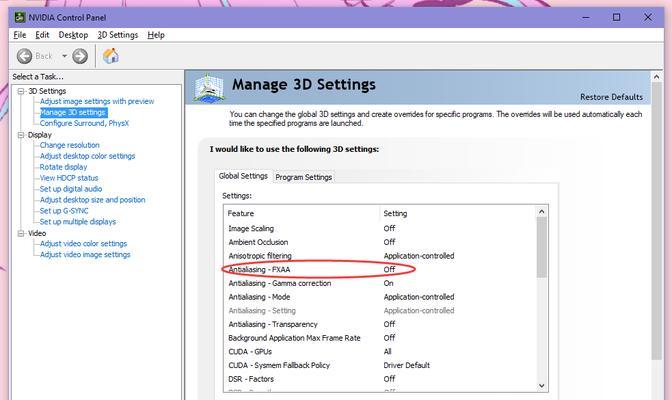Click the Feature column header

(x=302, y=214)
